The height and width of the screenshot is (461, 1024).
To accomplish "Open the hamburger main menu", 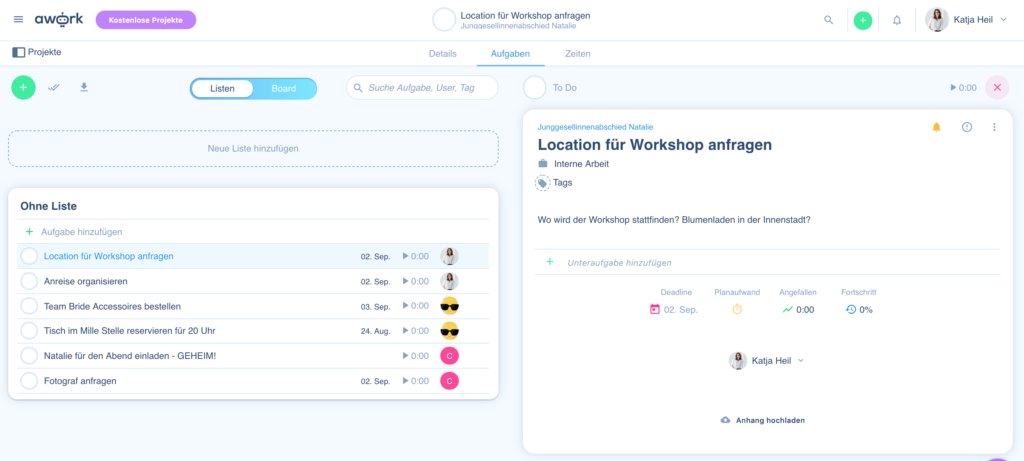I will coord(18,20).
